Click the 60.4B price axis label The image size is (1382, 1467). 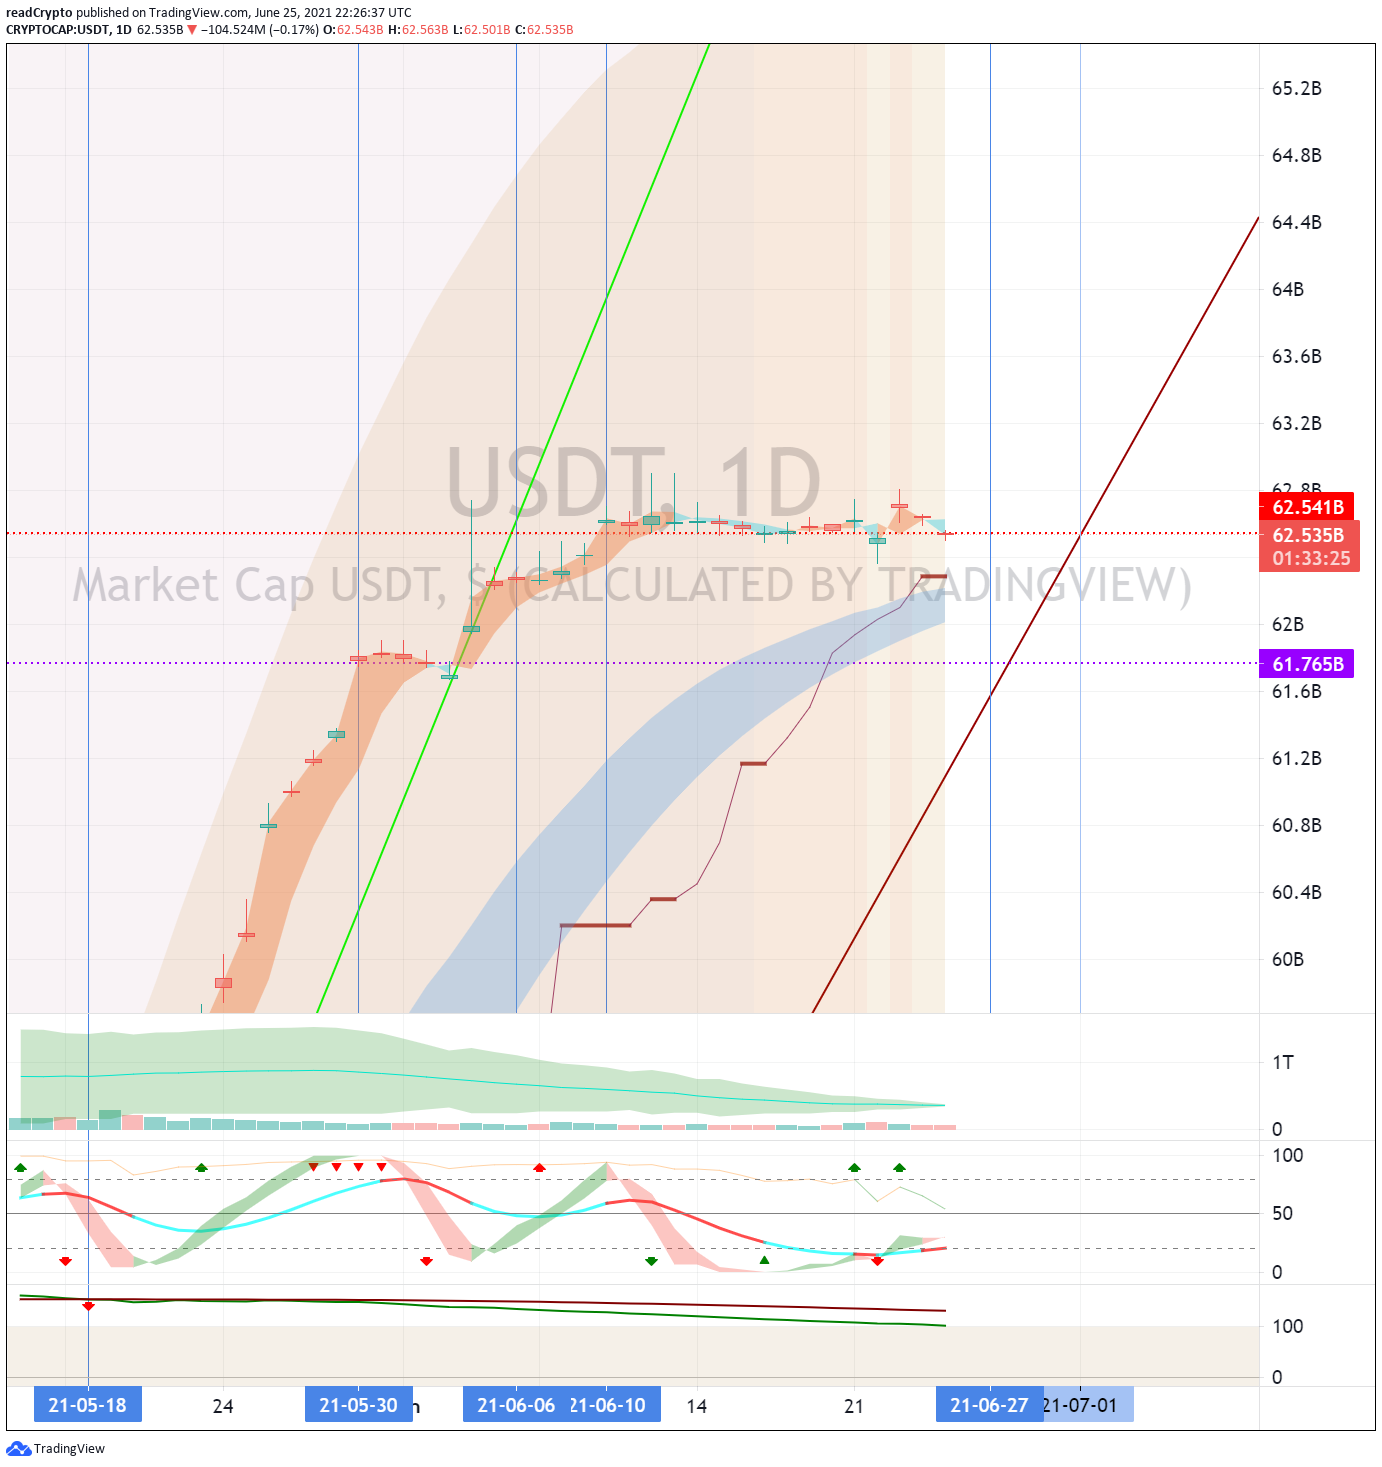pyautogui.click(x=1296, y=892)
